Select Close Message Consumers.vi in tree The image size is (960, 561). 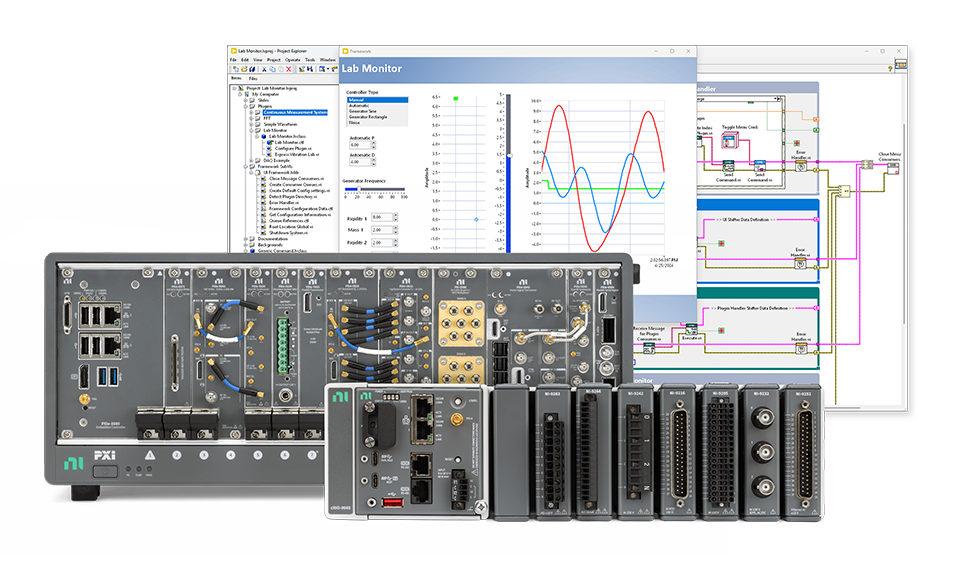(x=296, y=178)
